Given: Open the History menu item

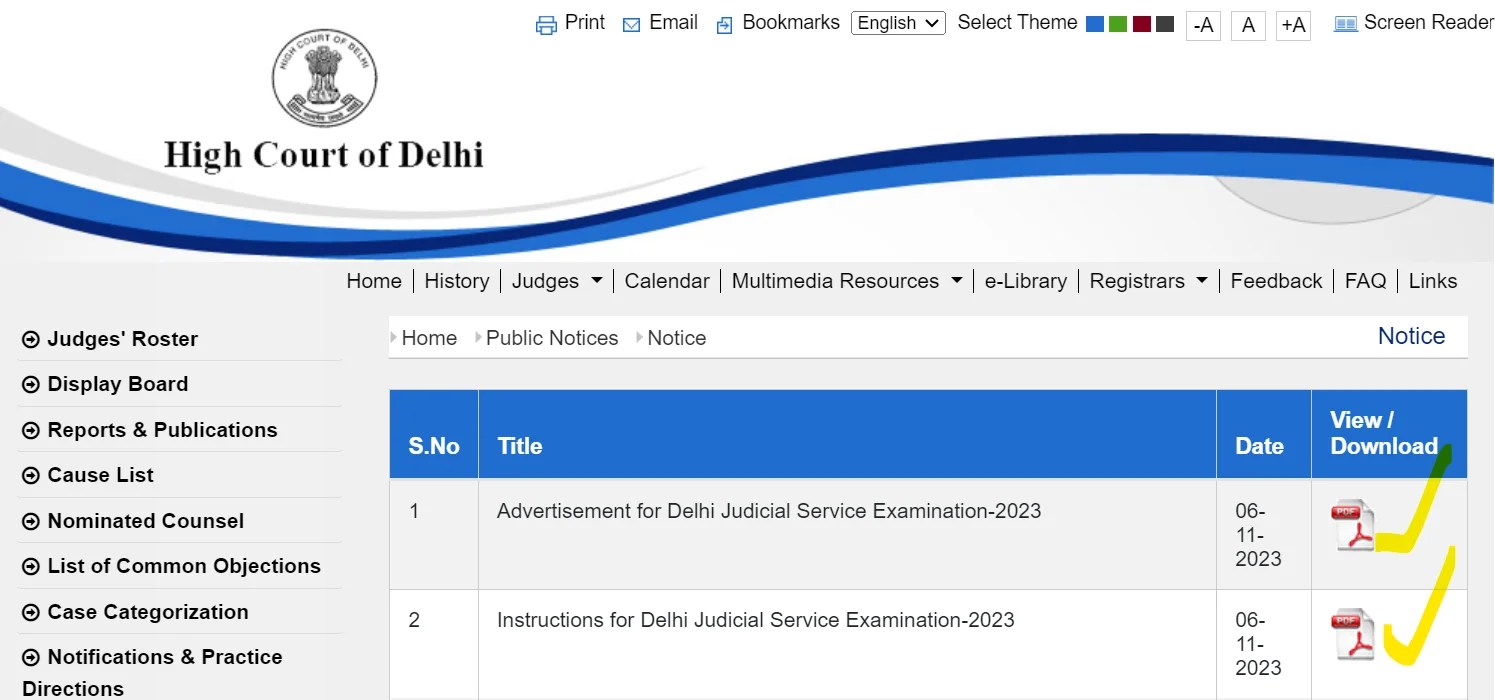Looking at the screenshot, I should click(x=457, y=281).
